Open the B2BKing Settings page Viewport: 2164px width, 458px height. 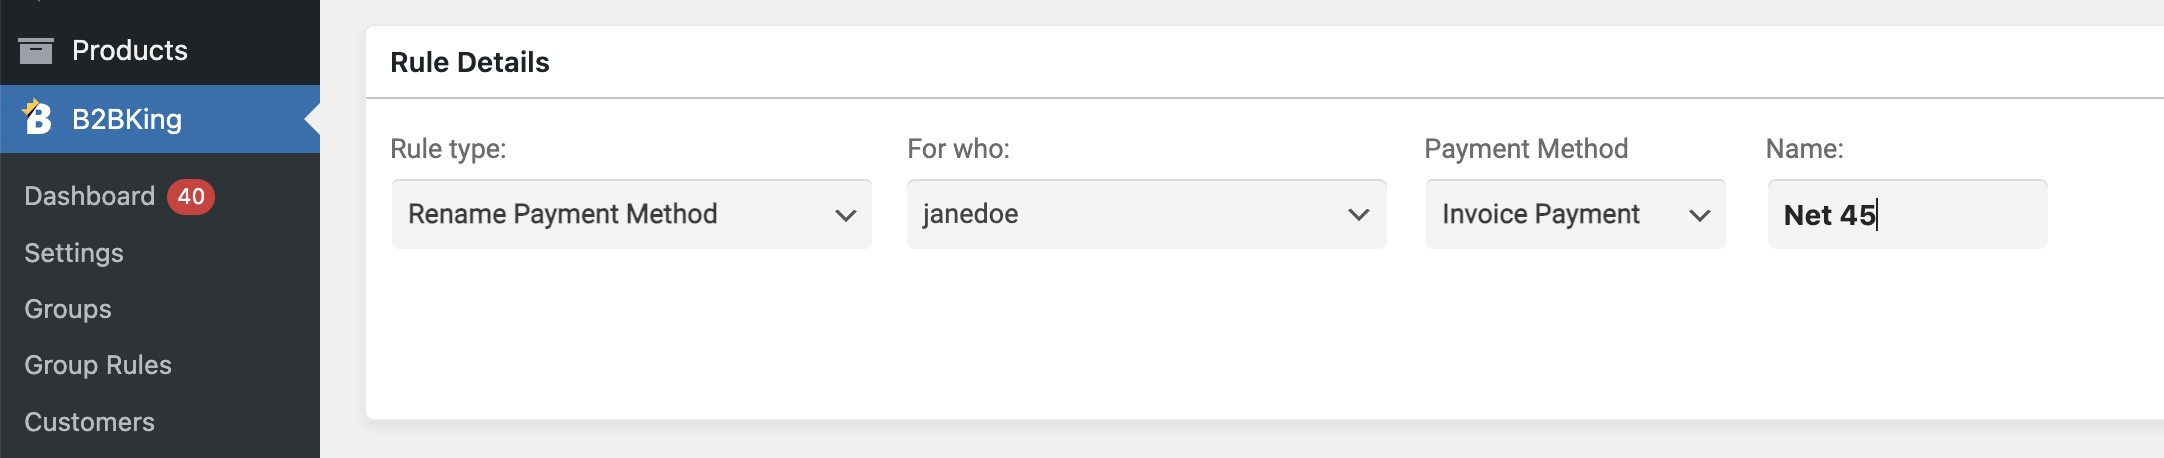(74, 253)
